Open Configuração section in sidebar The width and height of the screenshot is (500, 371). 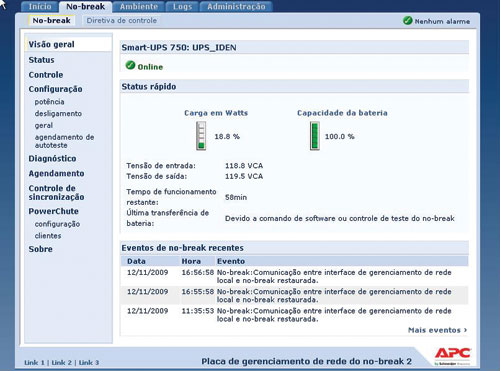(55, 89)
